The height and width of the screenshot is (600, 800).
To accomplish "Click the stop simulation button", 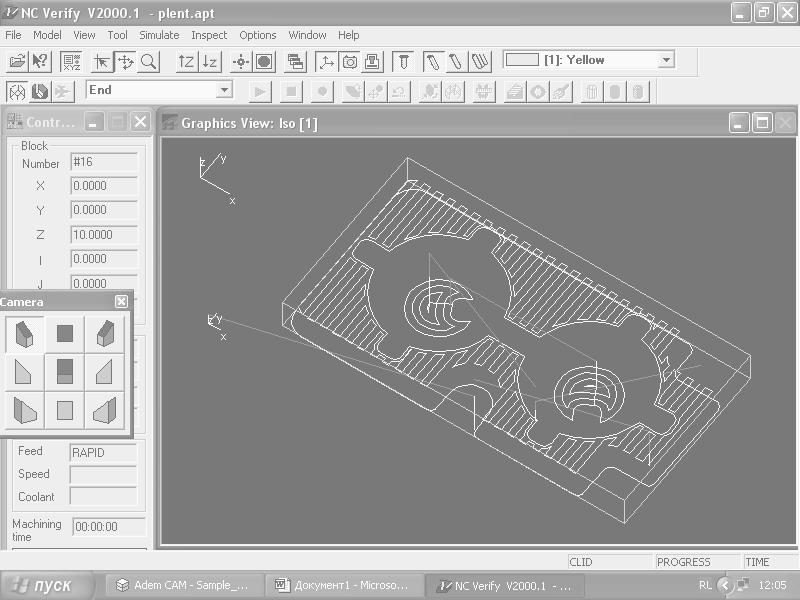I will point(291,92).
